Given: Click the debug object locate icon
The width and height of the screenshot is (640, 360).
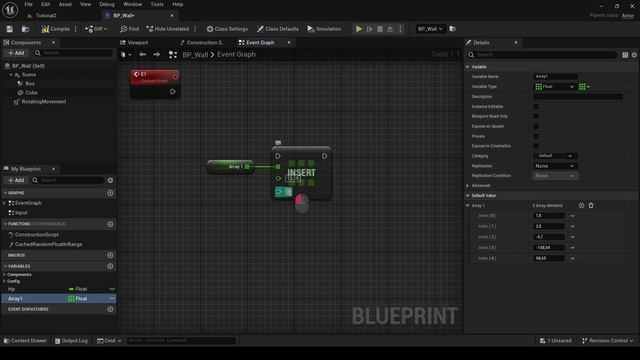Looking at the screenshot, I should click(452, 29).
